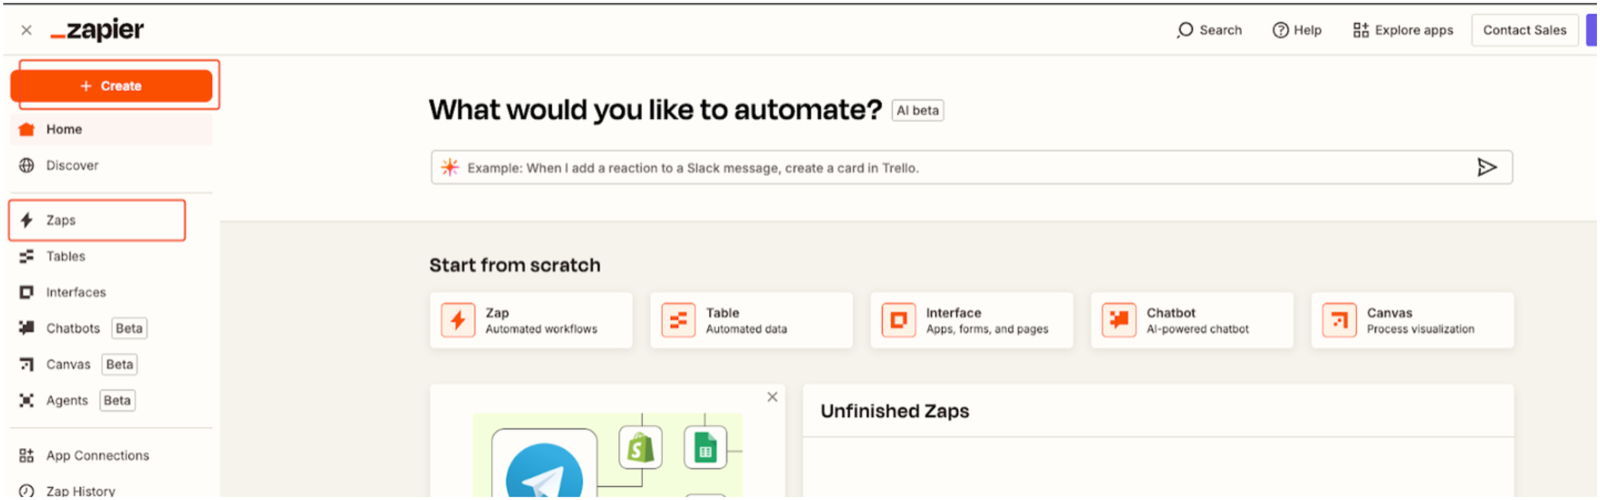Open Tables in the sidebar
Screen dimensions: 1600x500
[111, 256]
